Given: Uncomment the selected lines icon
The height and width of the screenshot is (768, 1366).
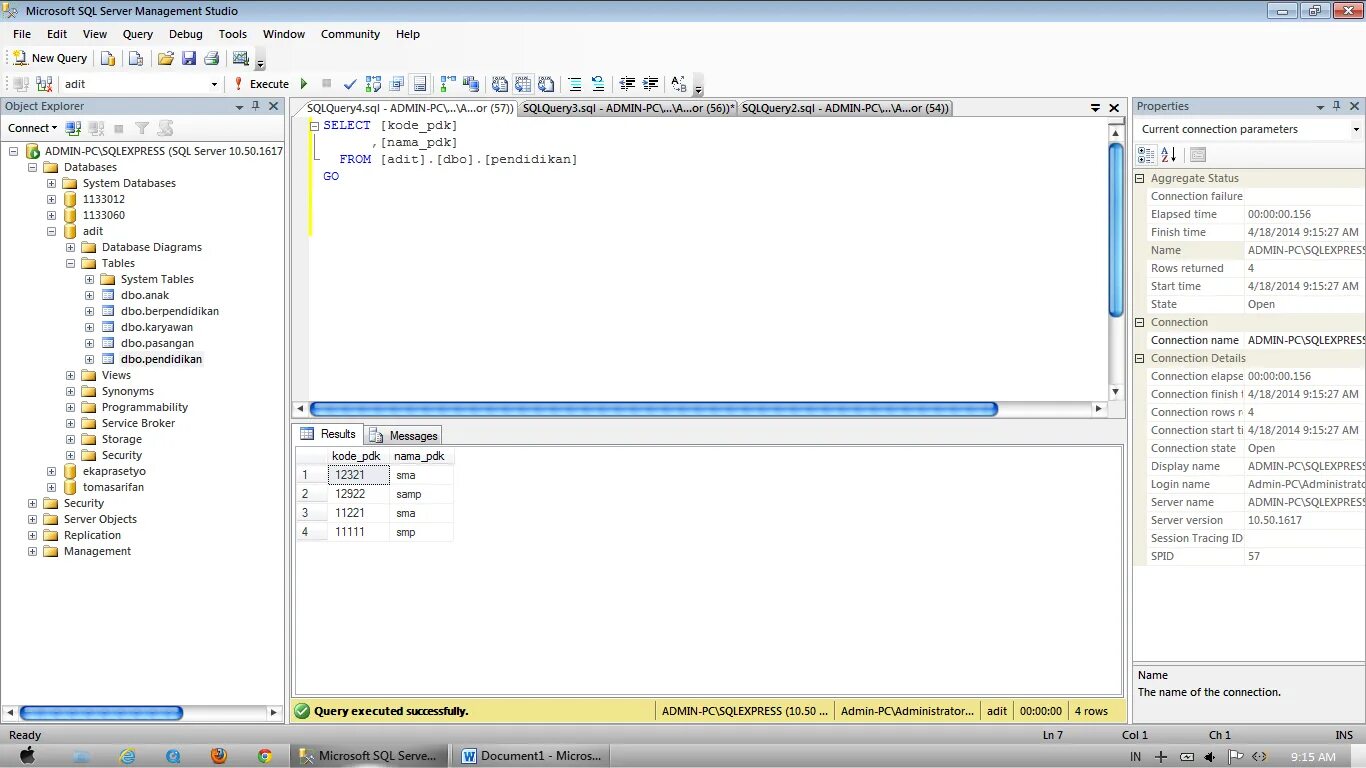Looking at the screenshot, I should [x=598, y=84].
